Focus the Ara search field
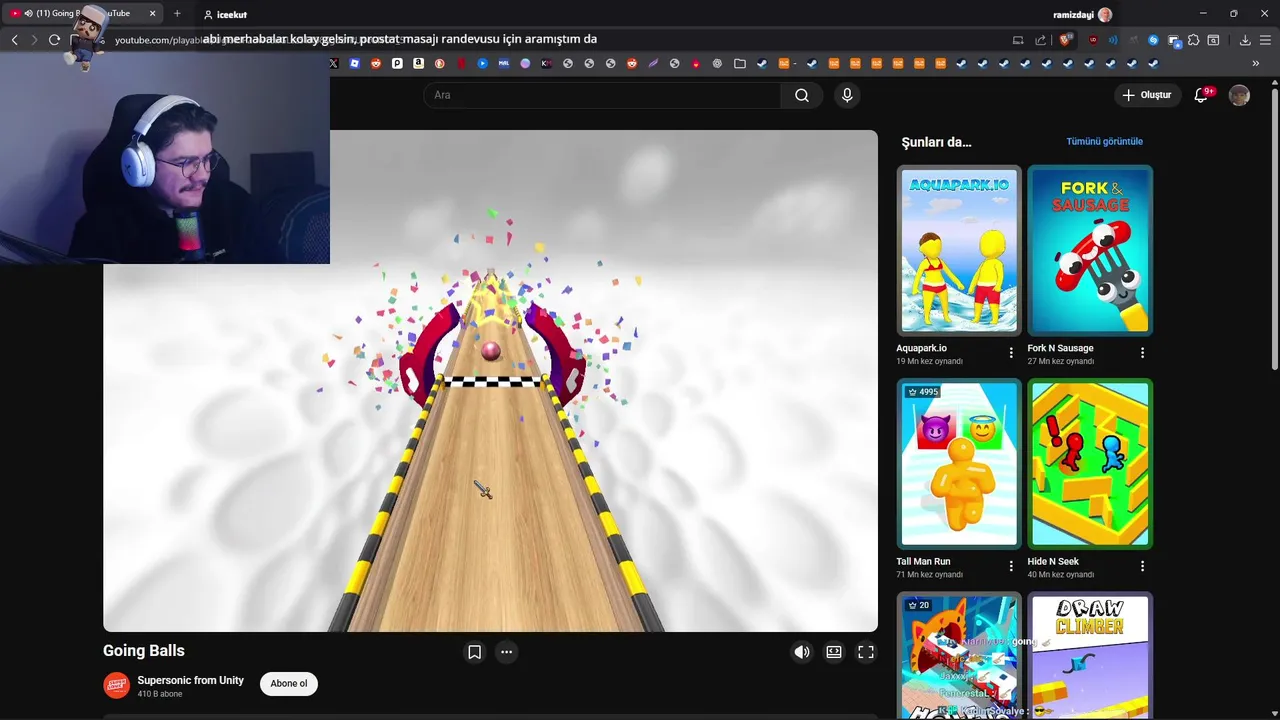The image size is (1280, 720). (602, 95)
